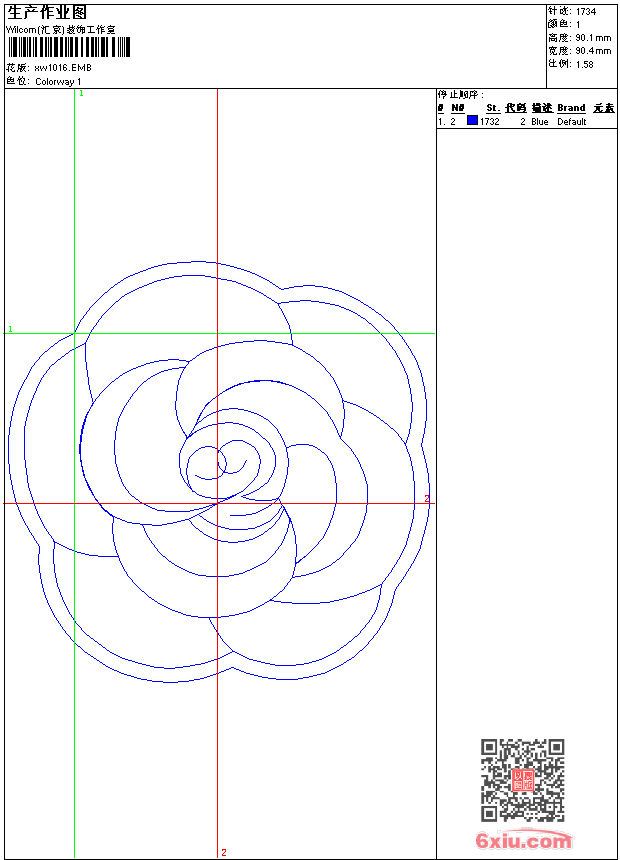Click the Brand column header
This screenshot has width=620, height=860.
[571, 108]
